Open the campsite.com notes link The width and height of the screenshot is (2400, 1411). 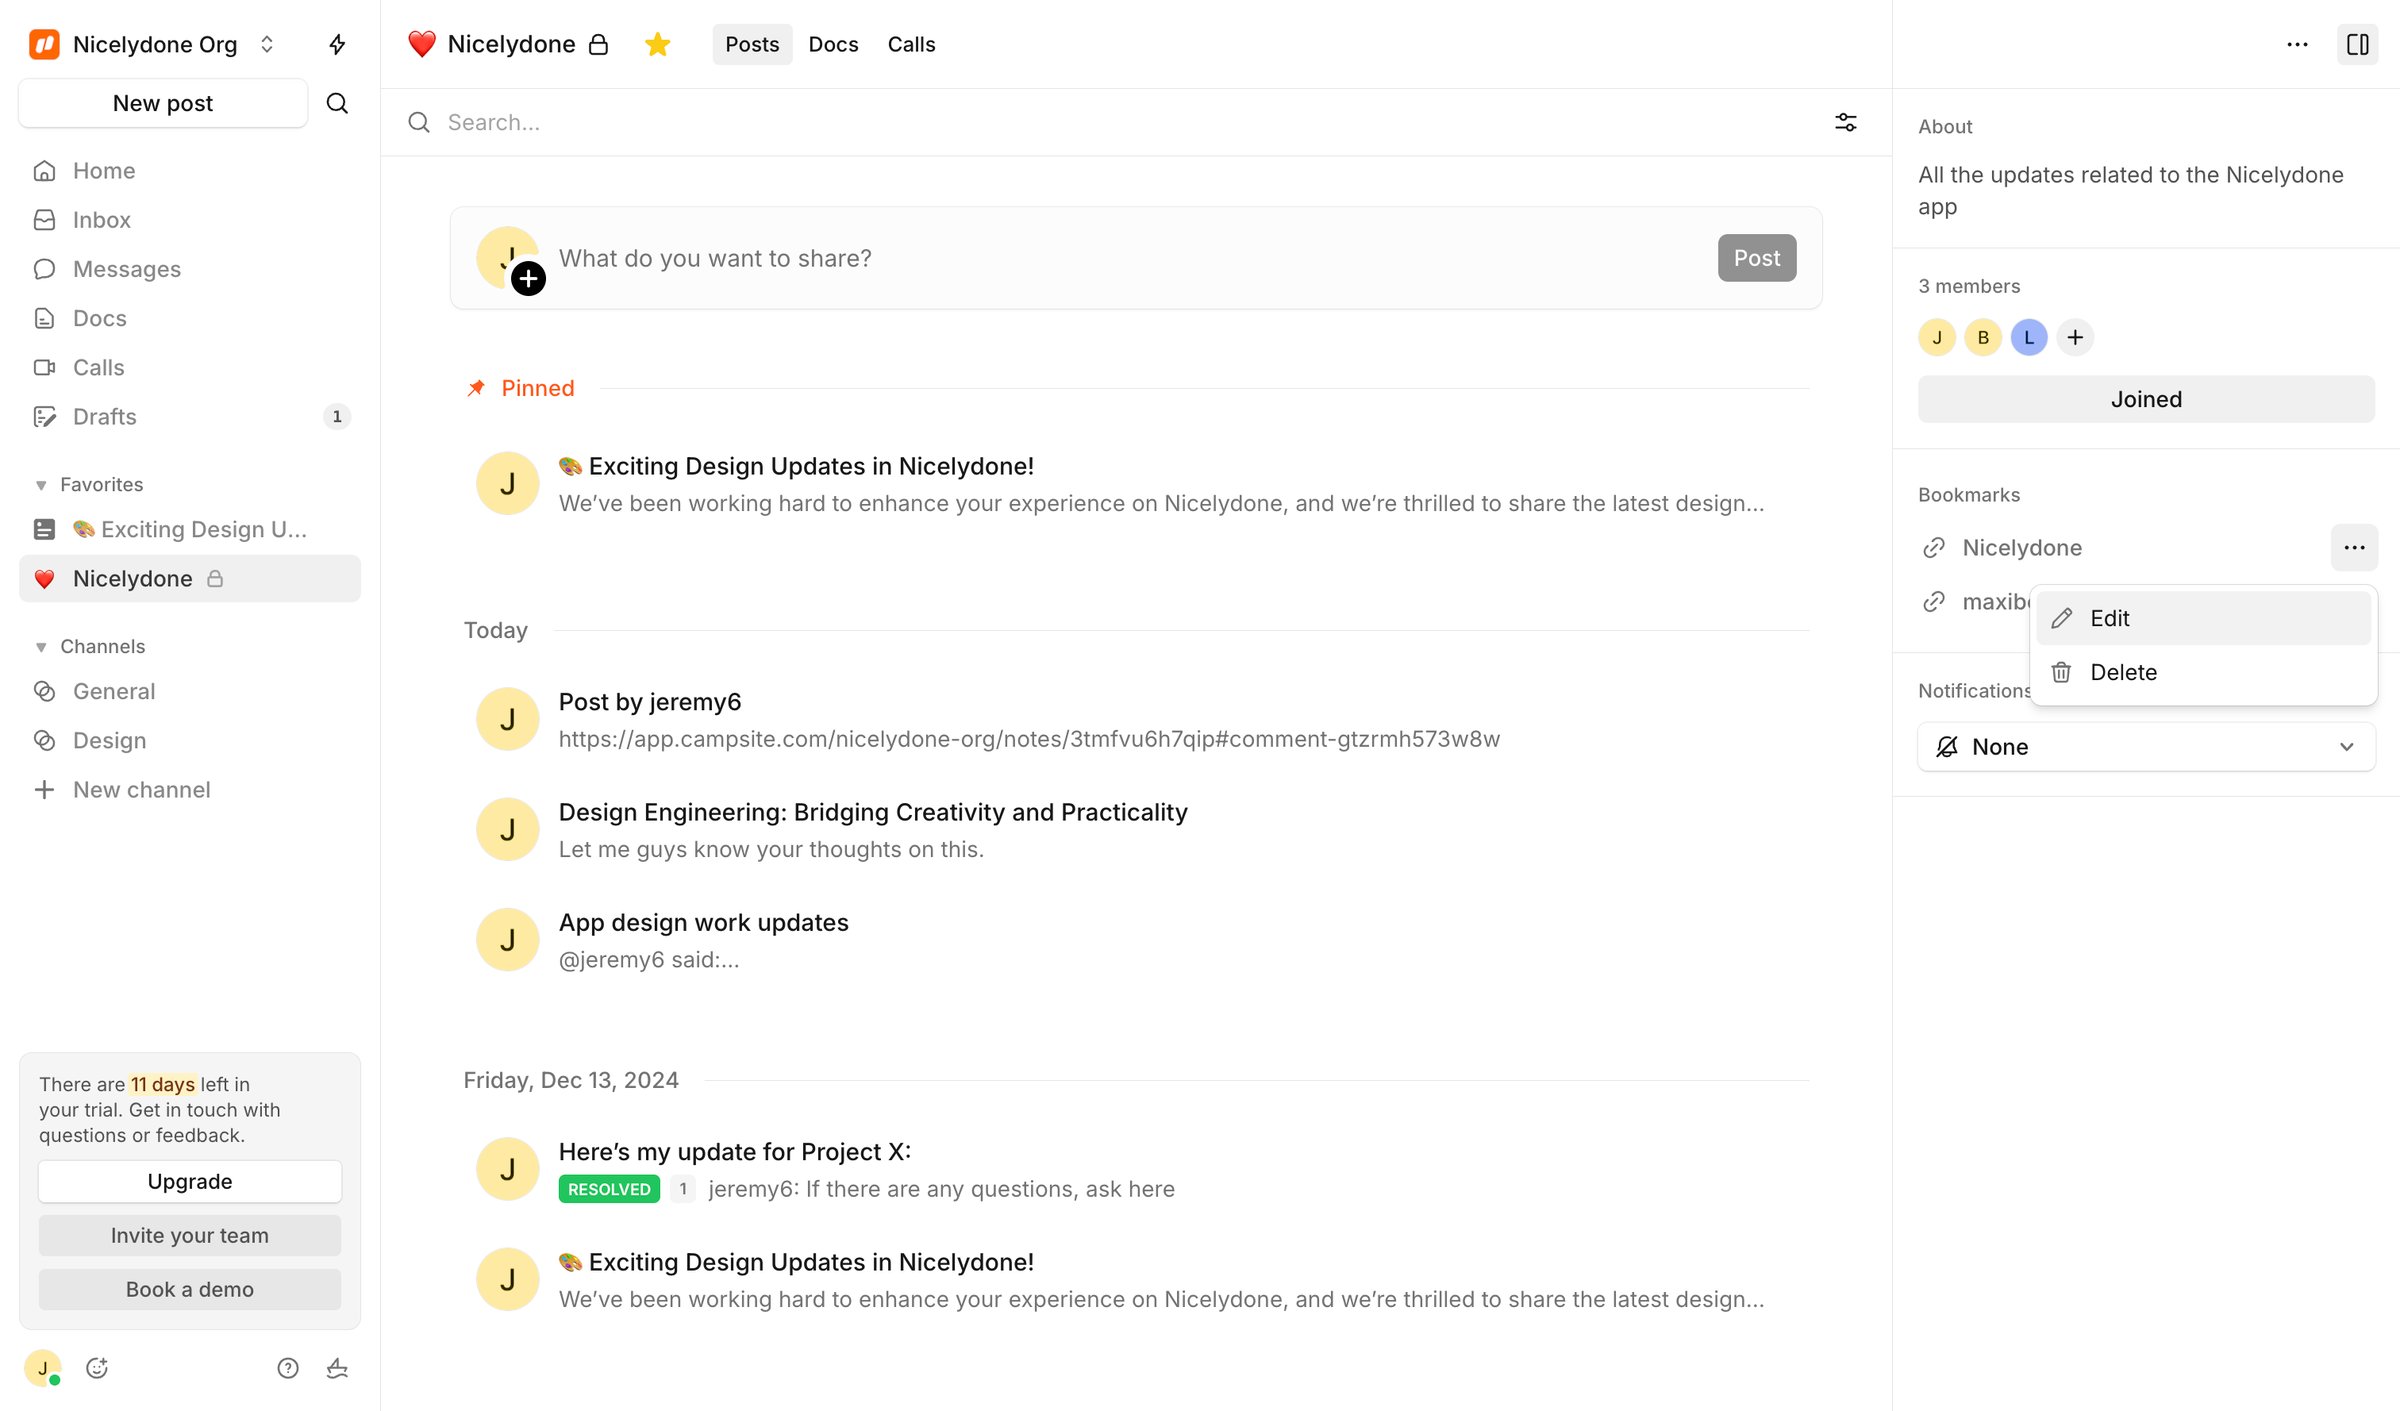(1029, 739)
